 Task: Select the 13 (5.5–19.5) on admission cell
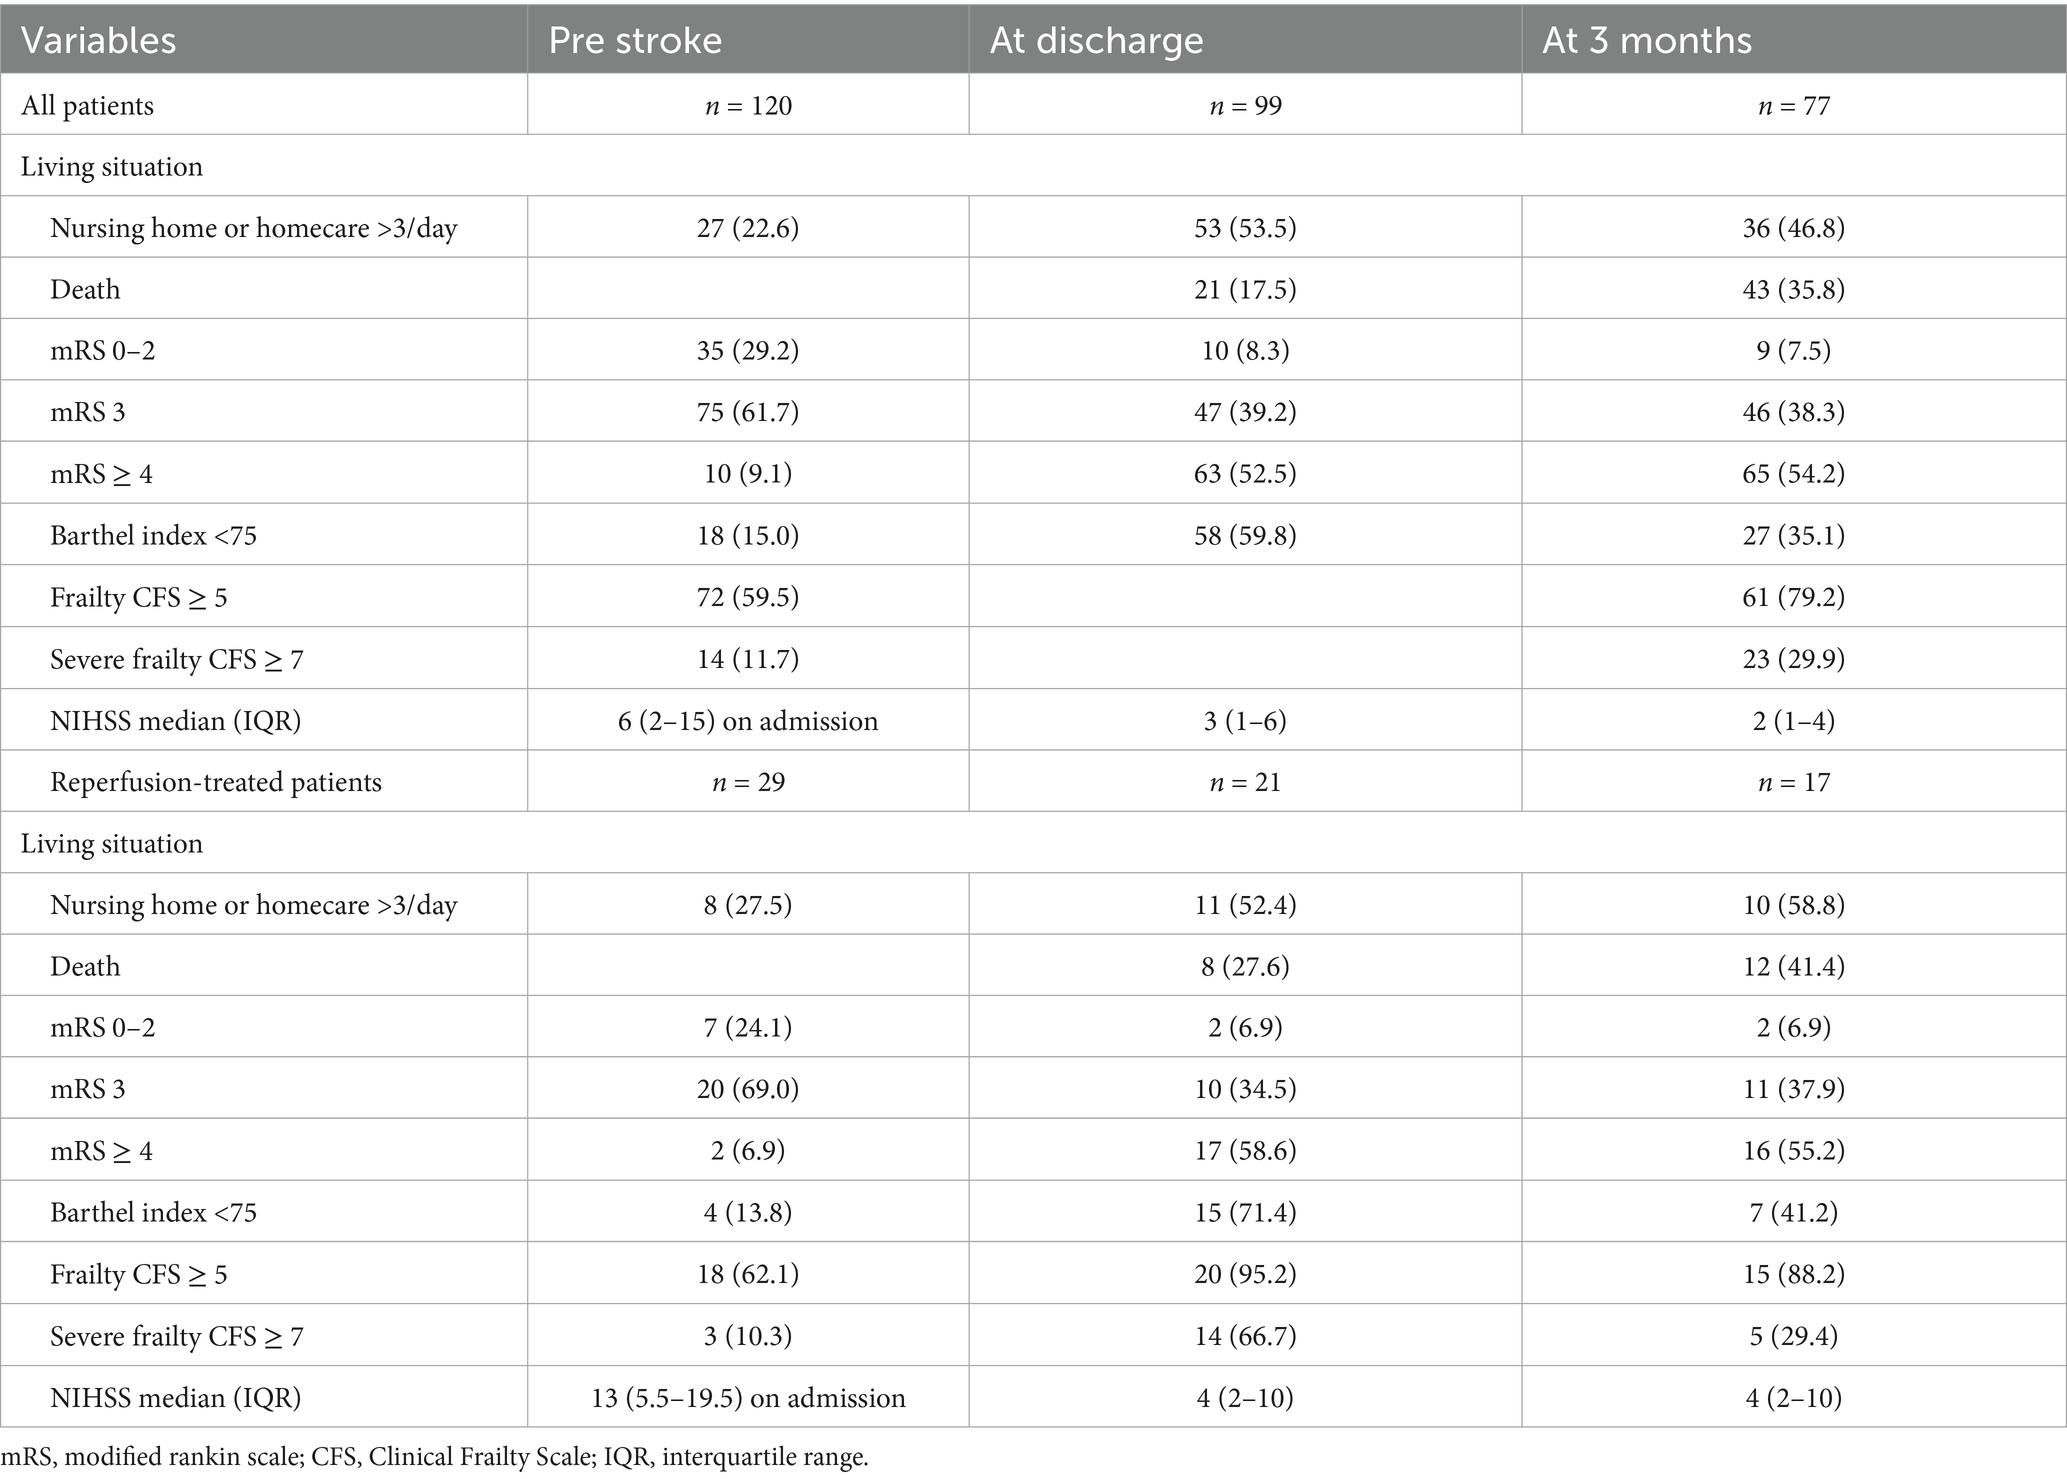click(x=748, y=1397)
